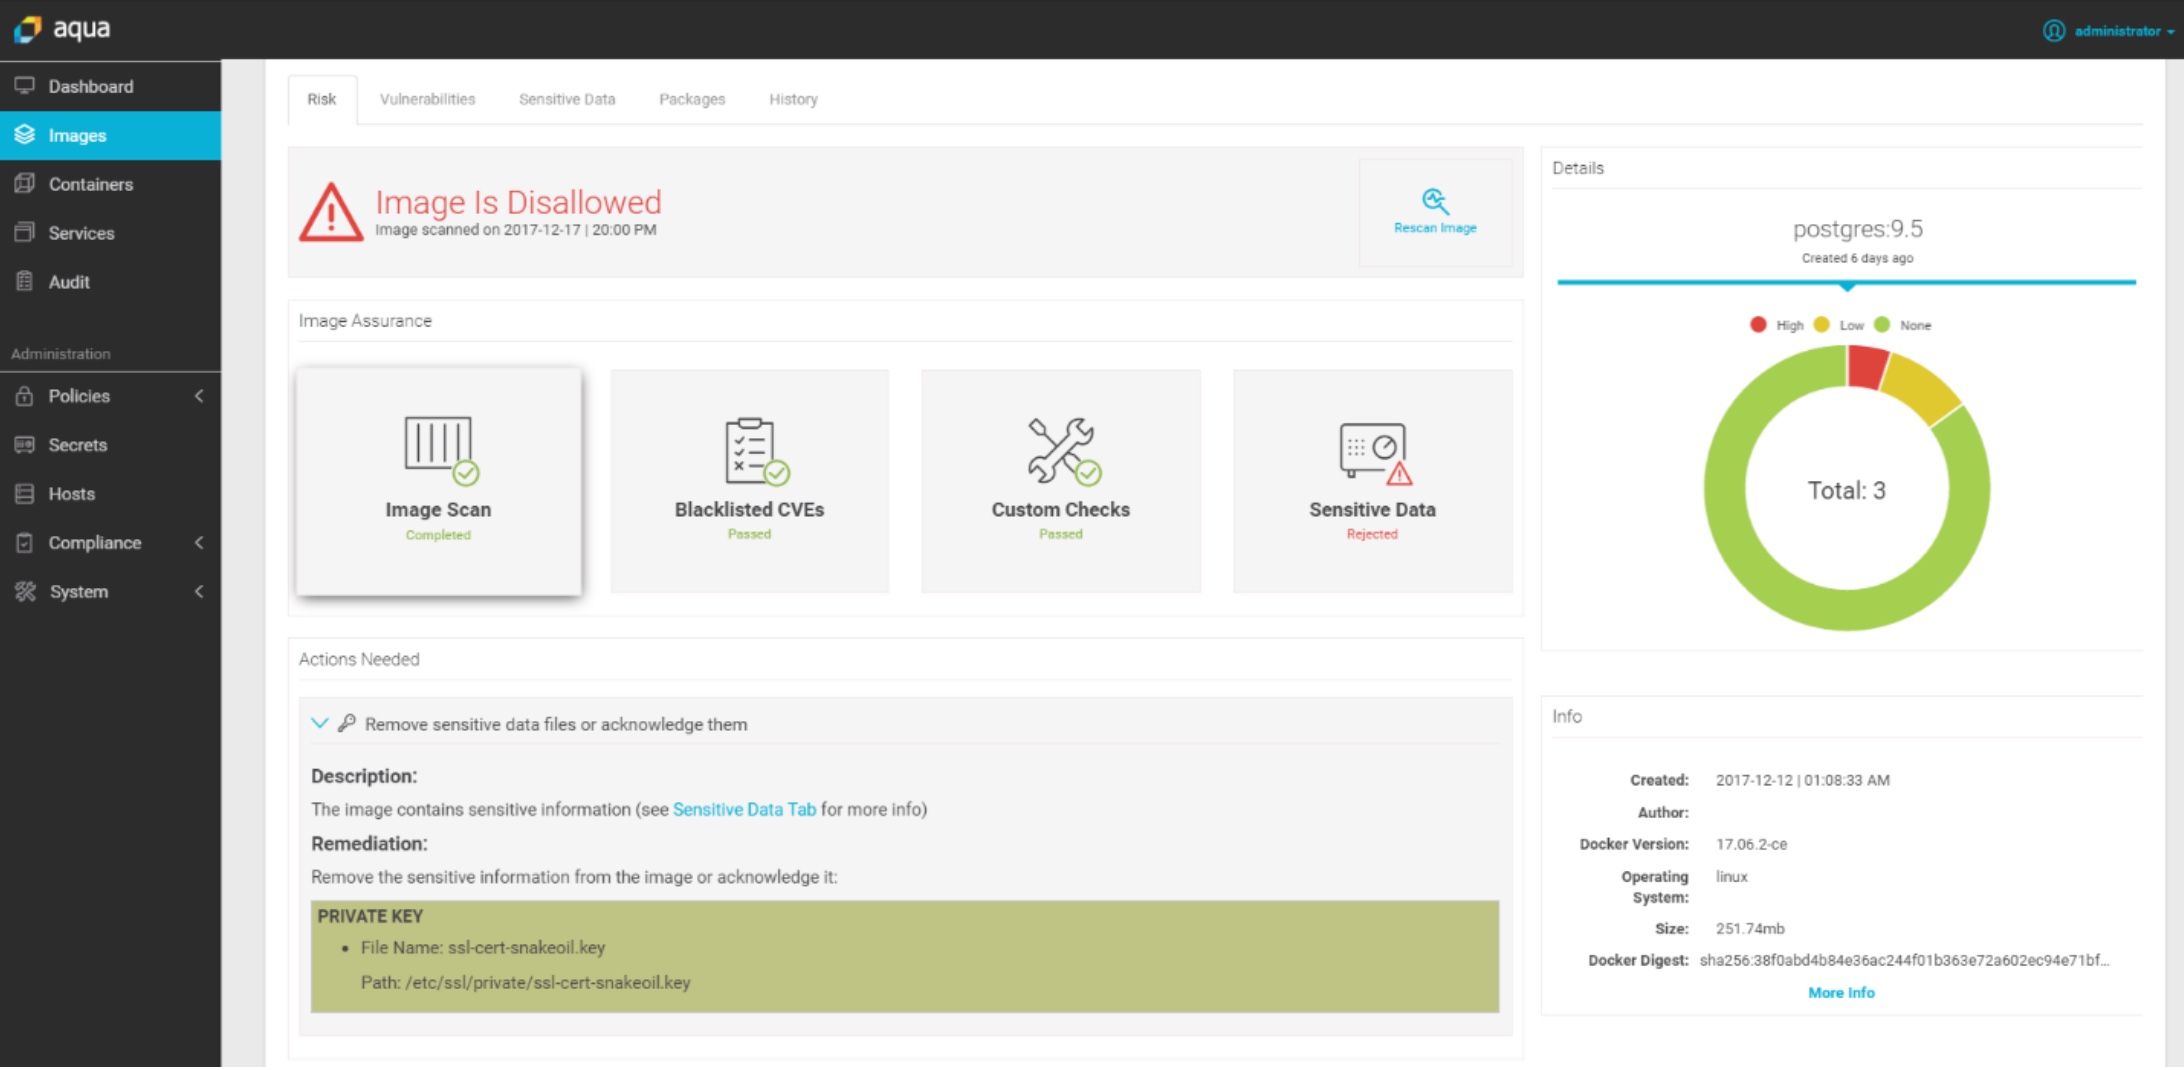Collapse the Remove sensitive data action chevron
The height and width of the screenshot is (1070, 2184).
[x=320, y=723]
